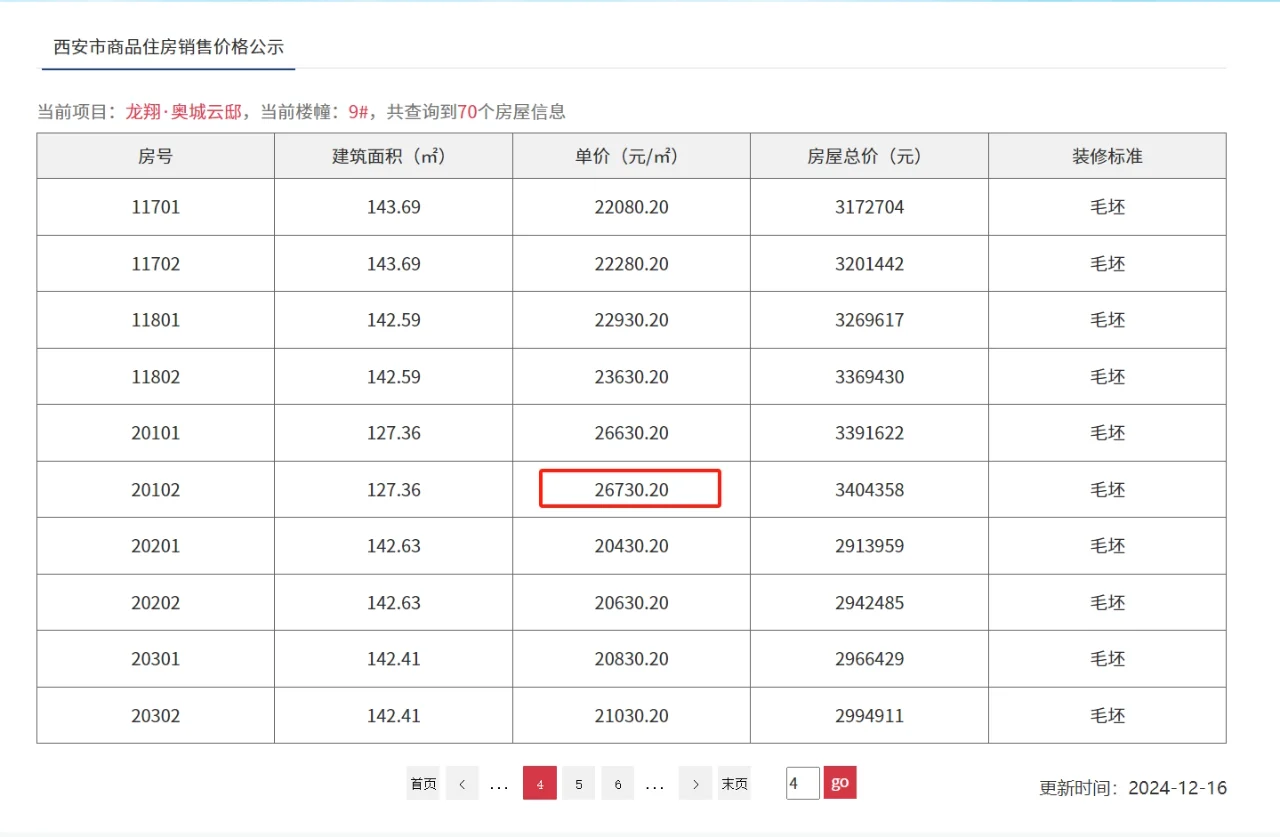Viewport: 1280px width, 837px height.
Task: Click 毛坯 in row 20302
Action: (x=1107, y=716)
